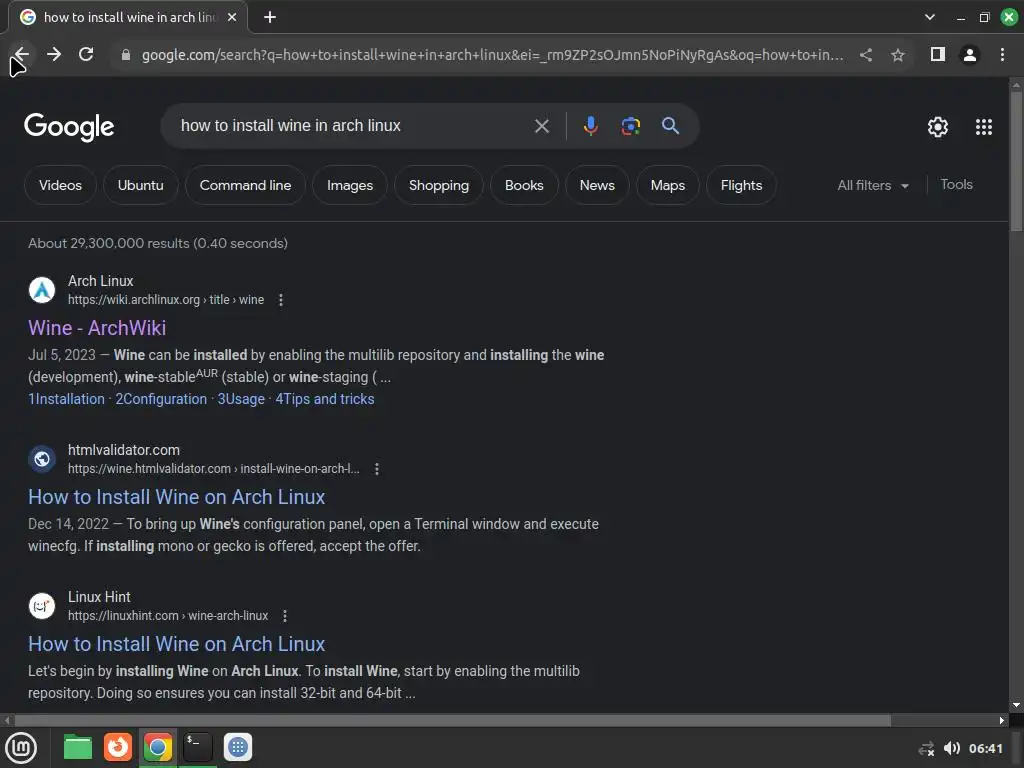Viewport: 1024px width, 768px height.
Task: Launch Firefox from the taskbar
Action: 118,748
